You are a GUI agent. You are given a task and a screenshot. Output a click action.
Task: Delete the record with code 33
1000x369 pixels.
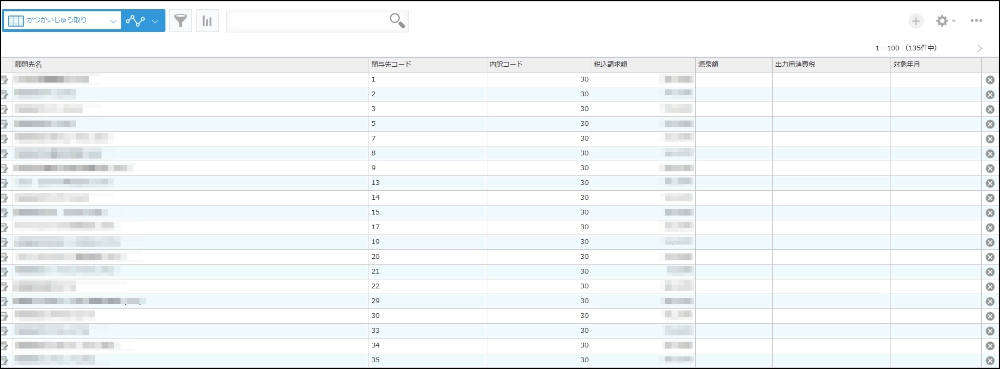point(990,331)
